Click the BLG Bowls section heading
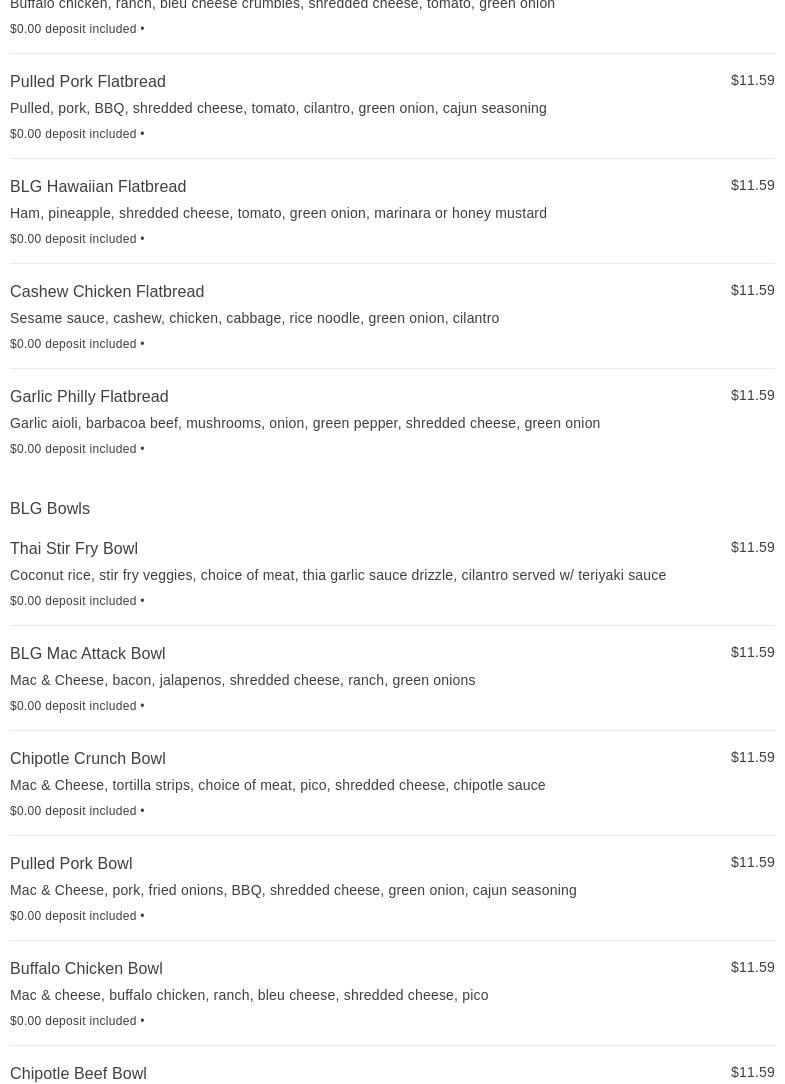 click(x=50, y=508)
